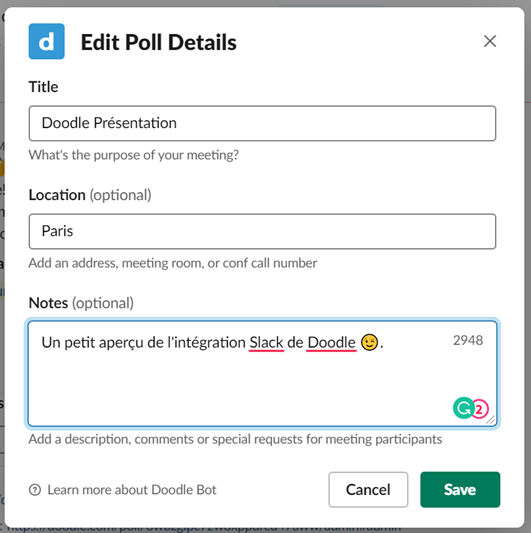Viewport: 531px width, 533px height.
Task: Cancel the poll edits
Action: click(x=368, y=489)
